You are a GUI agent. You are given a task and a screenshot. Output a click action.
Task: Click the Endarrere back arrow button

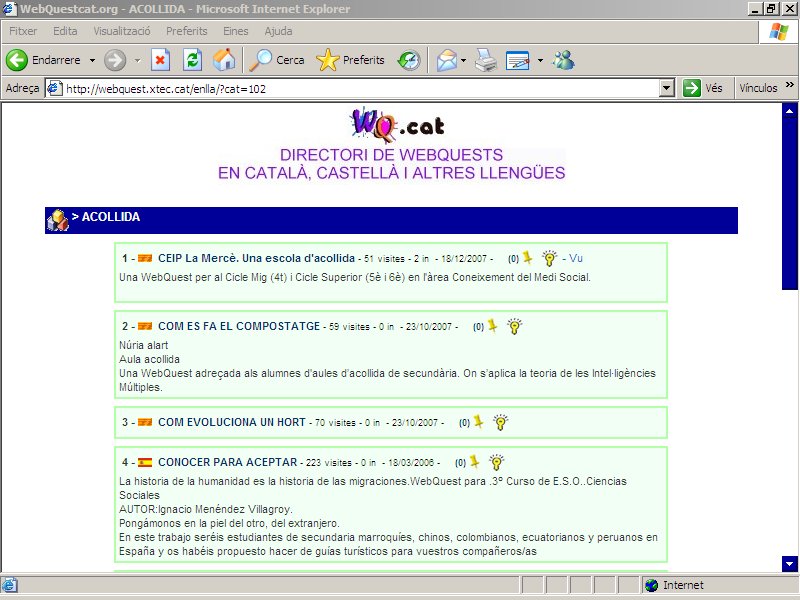(43, 60)
